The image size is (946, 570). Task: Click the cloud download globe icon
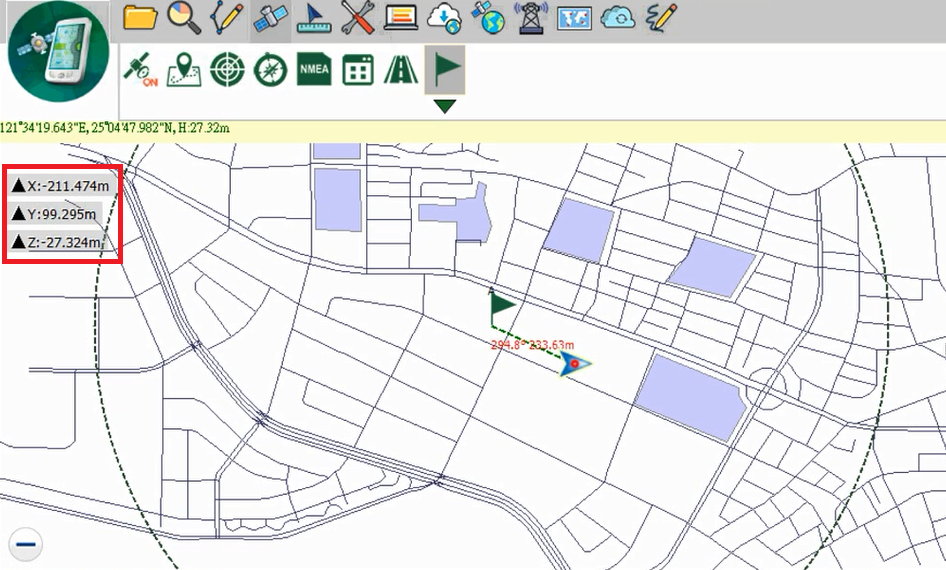(443, 18)
